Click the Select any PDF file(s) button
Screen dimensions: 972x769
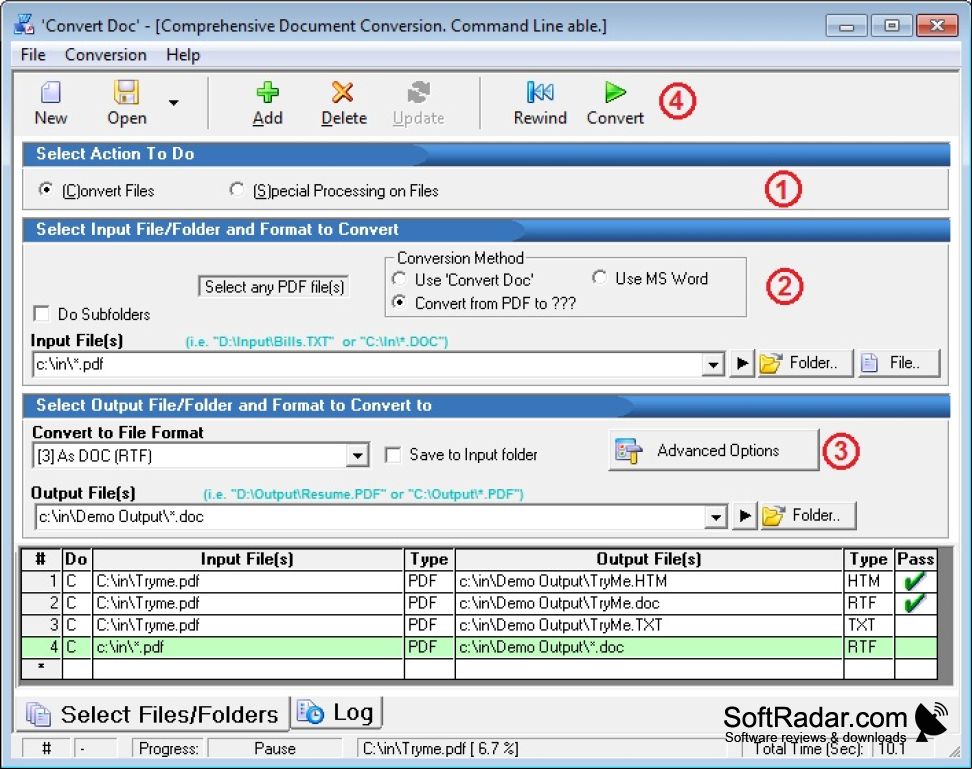tap(274, 286)
